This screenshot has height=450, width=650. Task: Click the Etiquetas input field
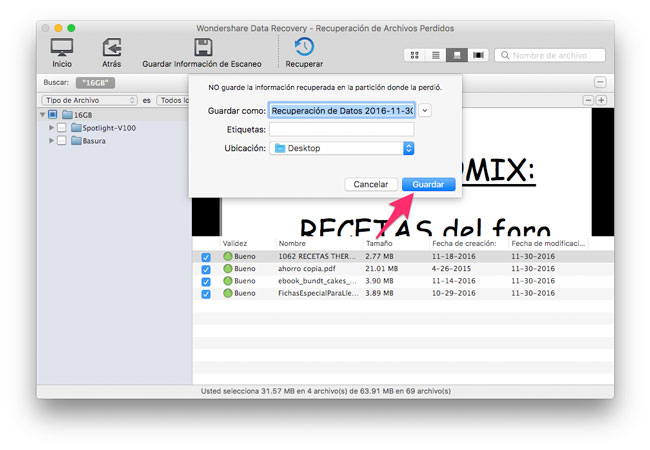[341, 129]
